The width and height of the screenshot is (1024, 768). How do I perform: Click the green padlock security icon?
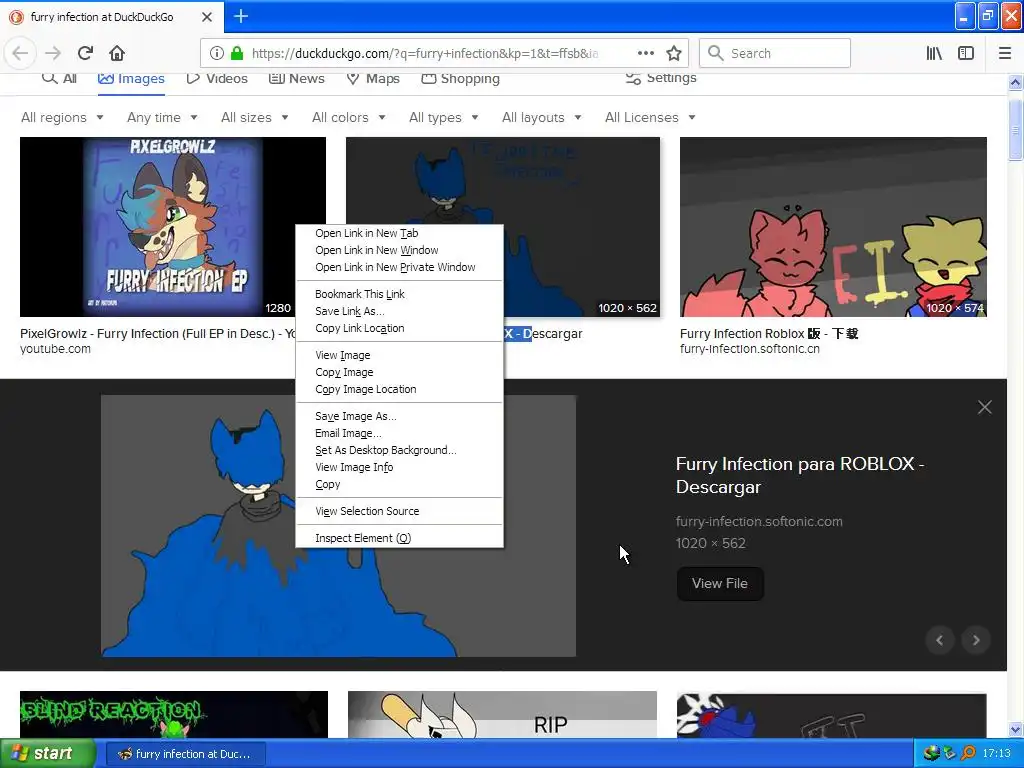(237, 53)
